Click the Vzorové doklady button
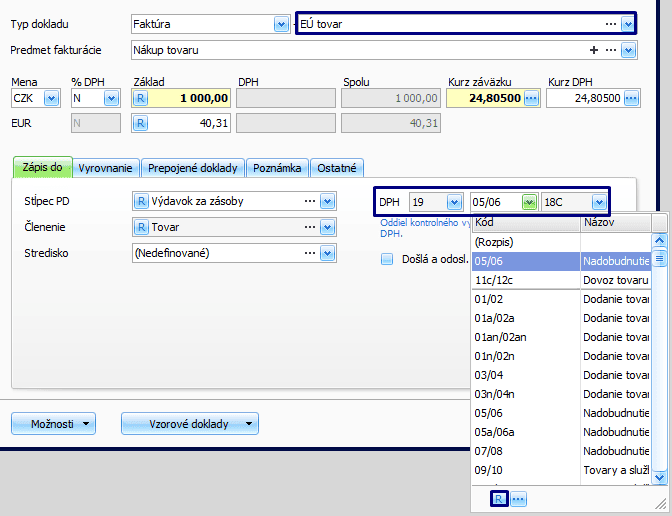This screenshot has height=516, width=672. click(x=189, y=424)
